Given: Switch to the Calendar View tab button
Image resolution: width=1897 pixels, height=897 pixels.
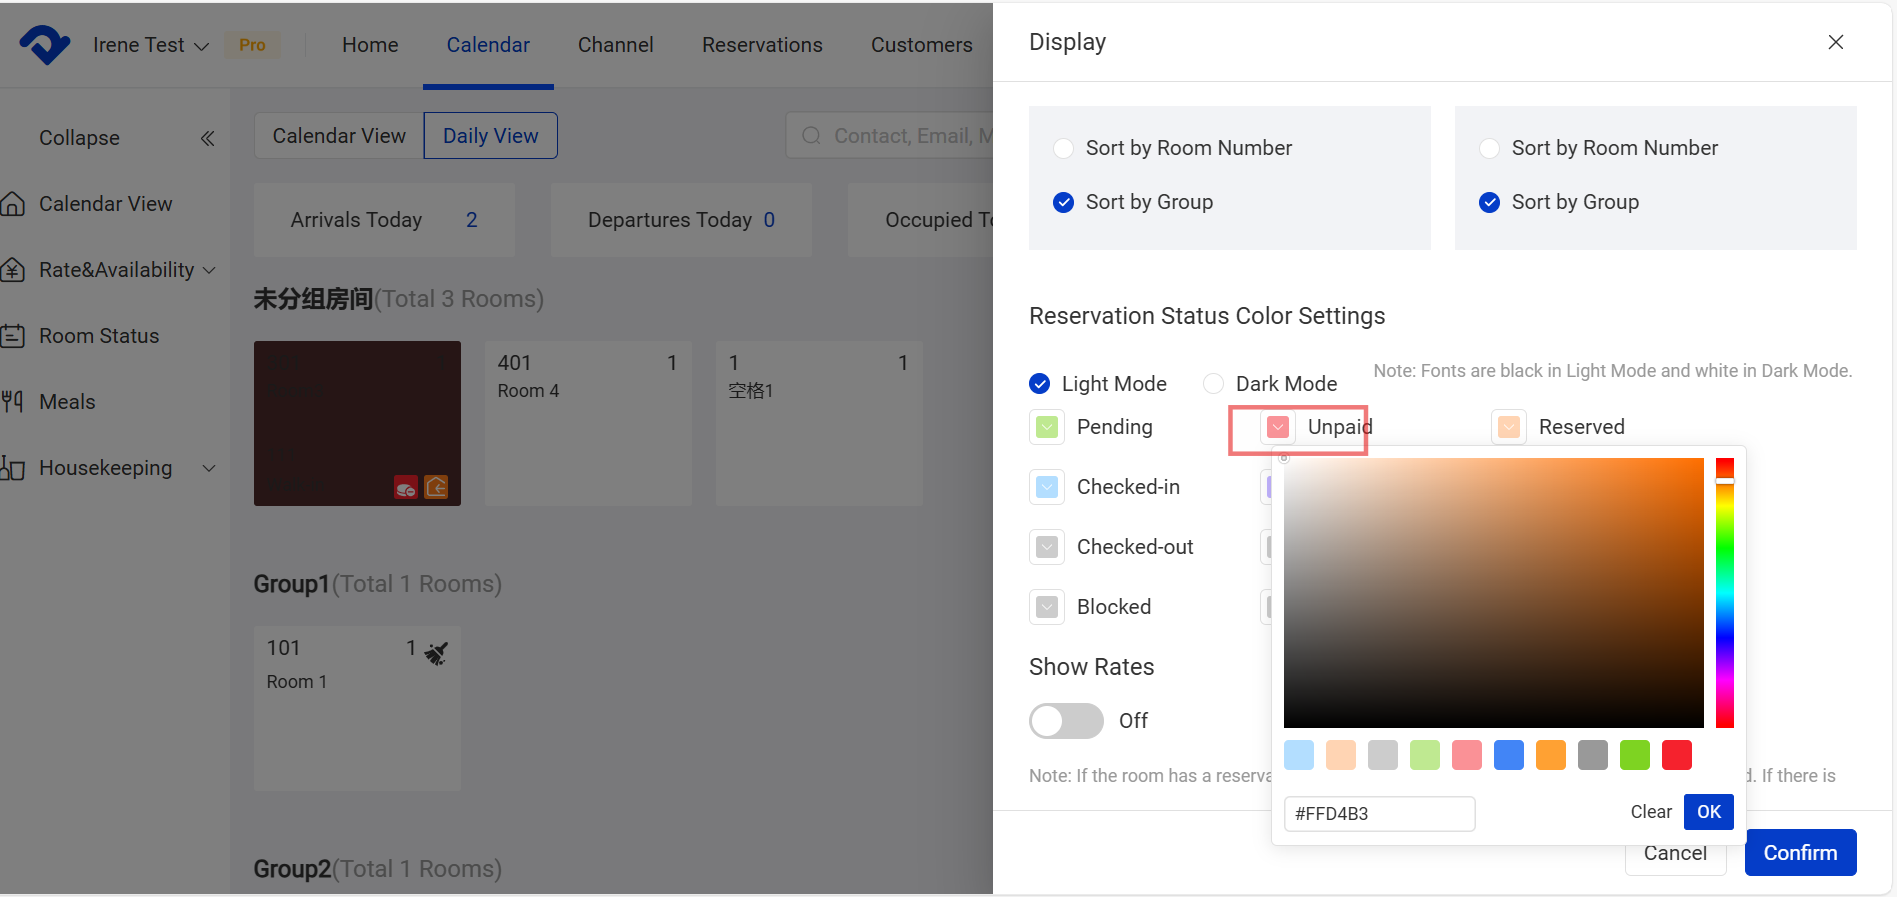Looking at the screenshot, I should [x=339, y=136].
